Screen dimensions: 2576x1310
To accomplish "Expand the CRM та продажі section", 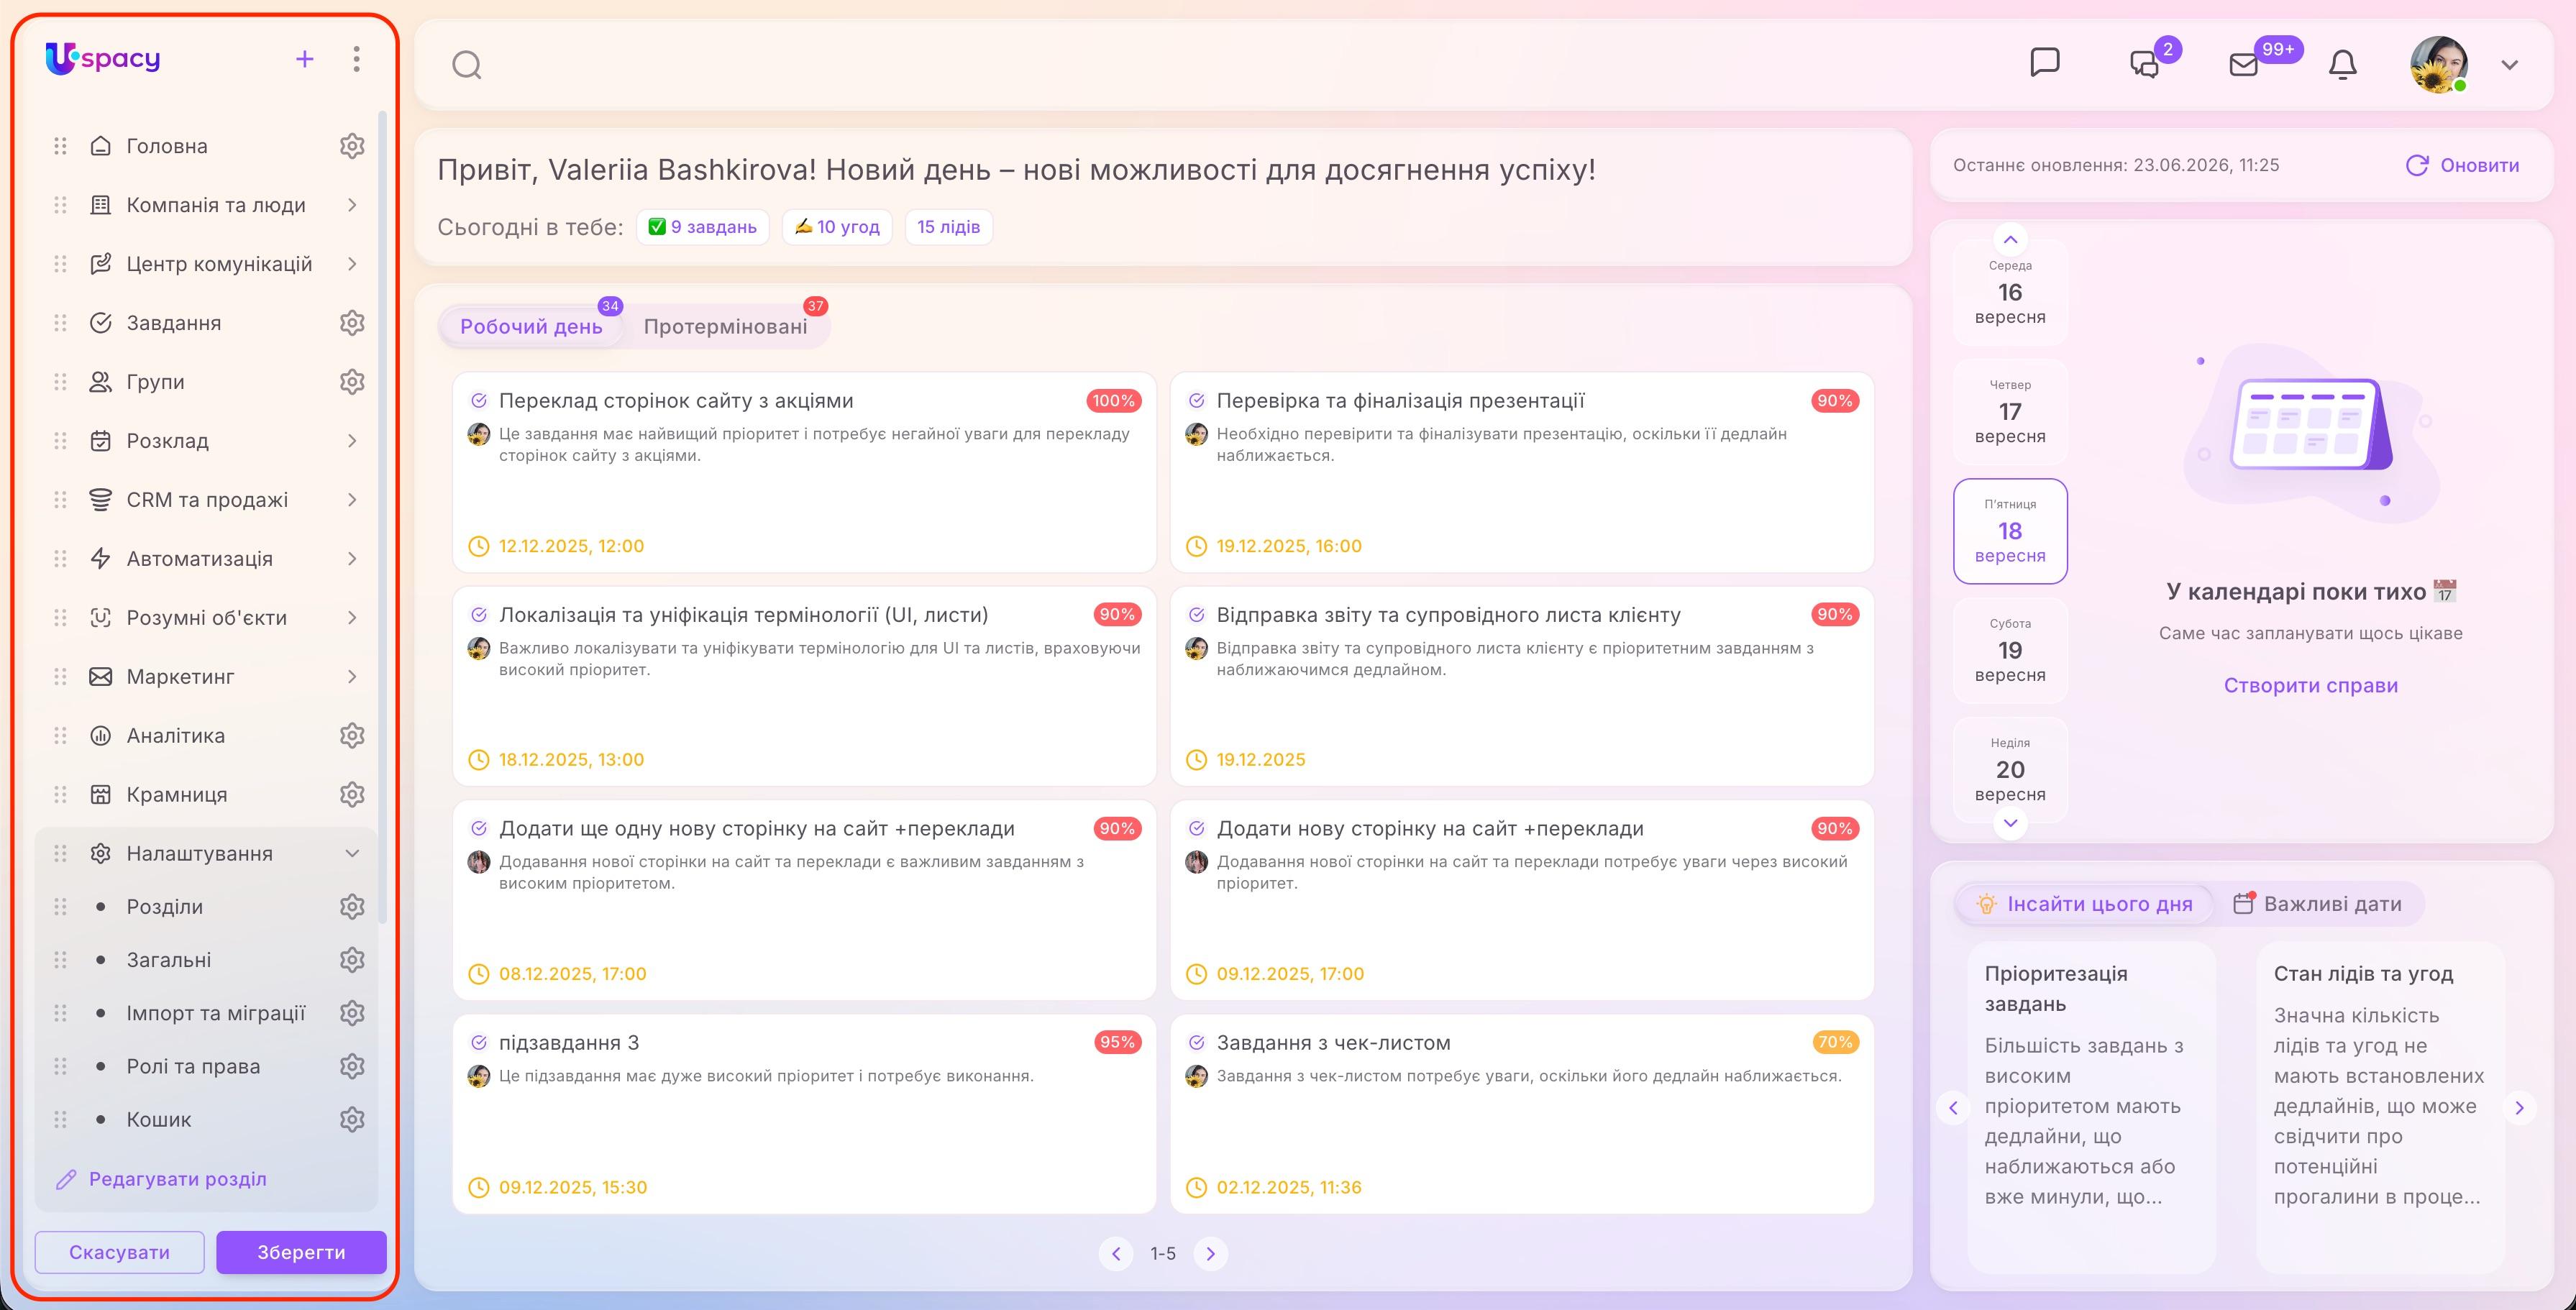I will [x=352, y=500].
